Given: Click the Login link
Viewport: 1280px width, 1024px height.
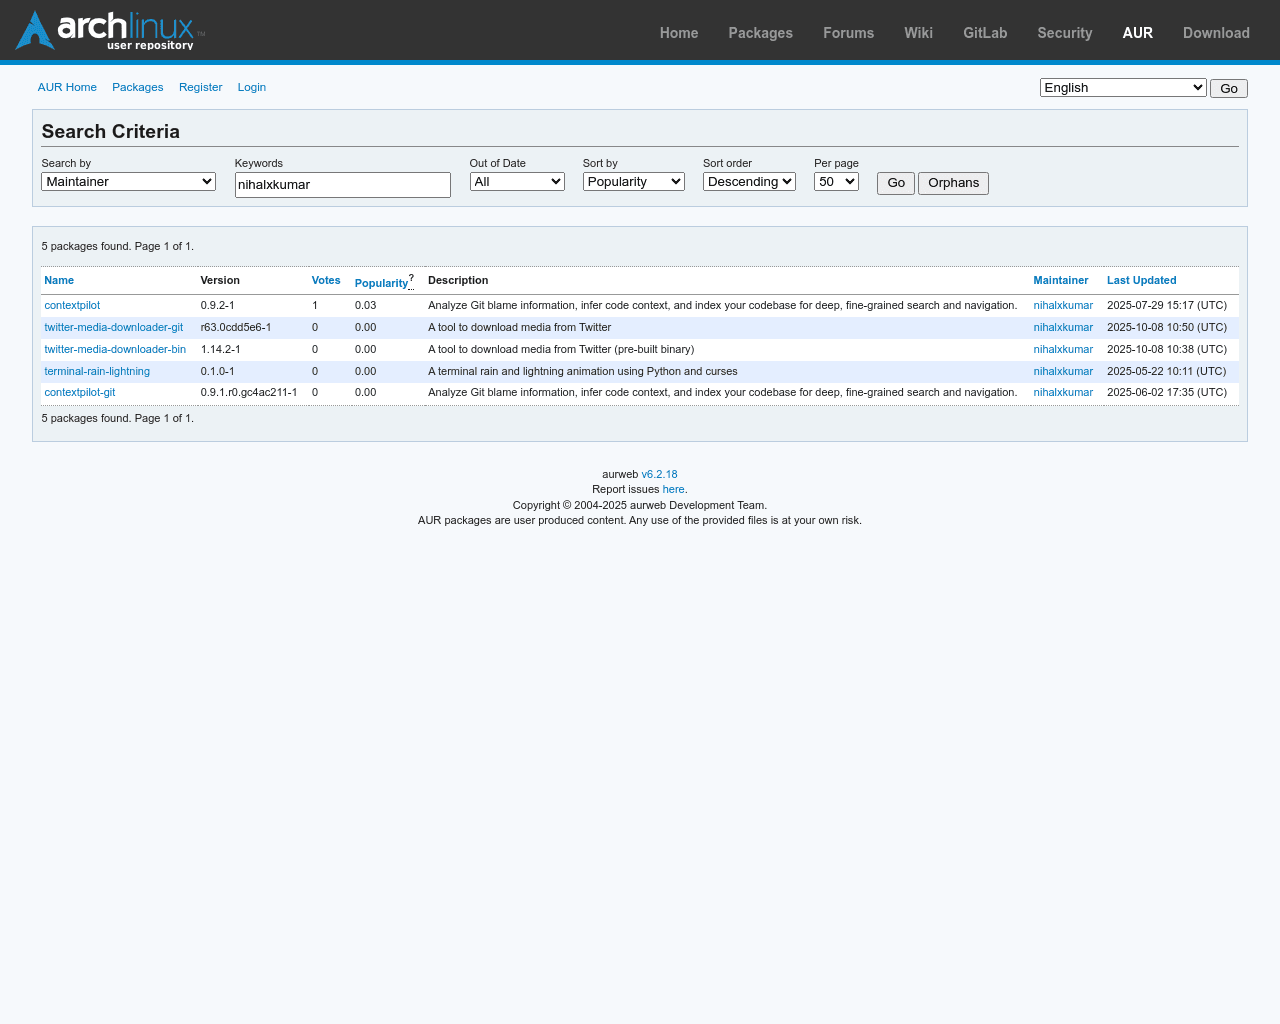Looking at the screenshot, I should pos(251,87).
